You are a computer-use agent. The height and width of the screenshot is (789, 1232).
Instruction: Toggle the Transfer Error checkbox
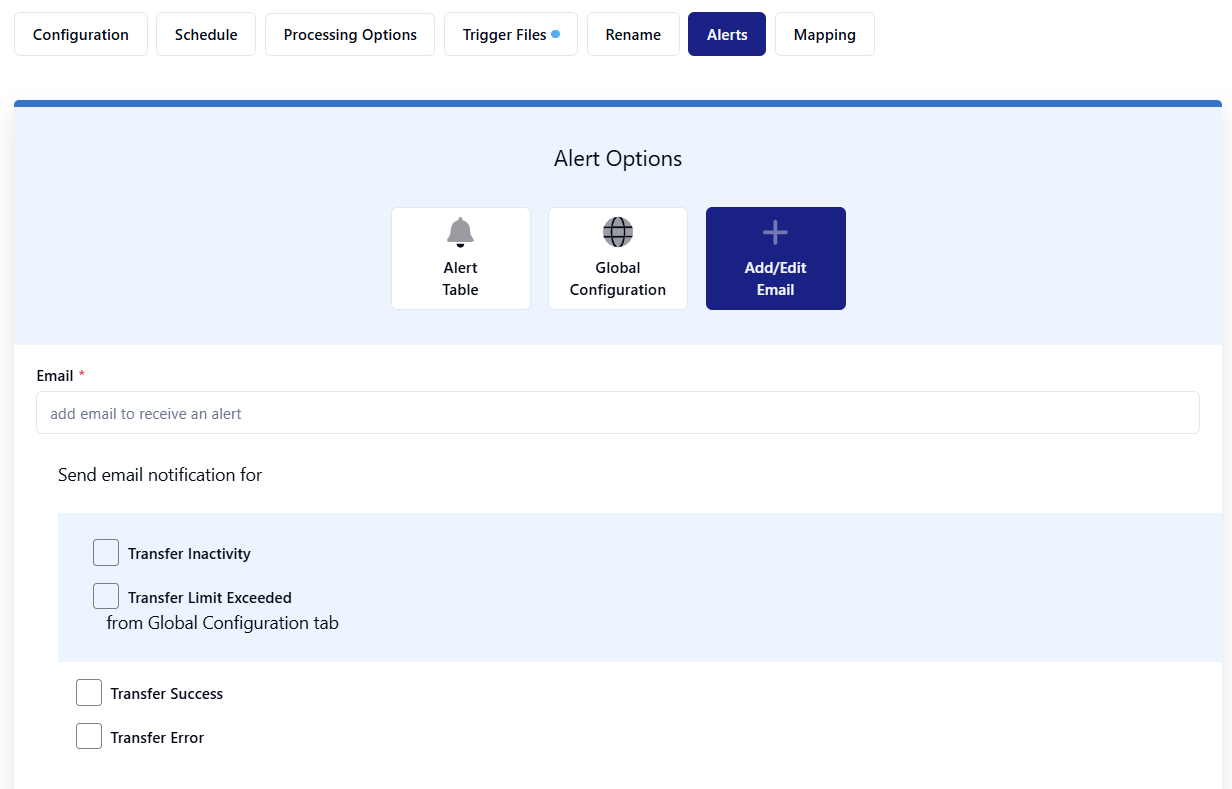click(x=89, y=737)
